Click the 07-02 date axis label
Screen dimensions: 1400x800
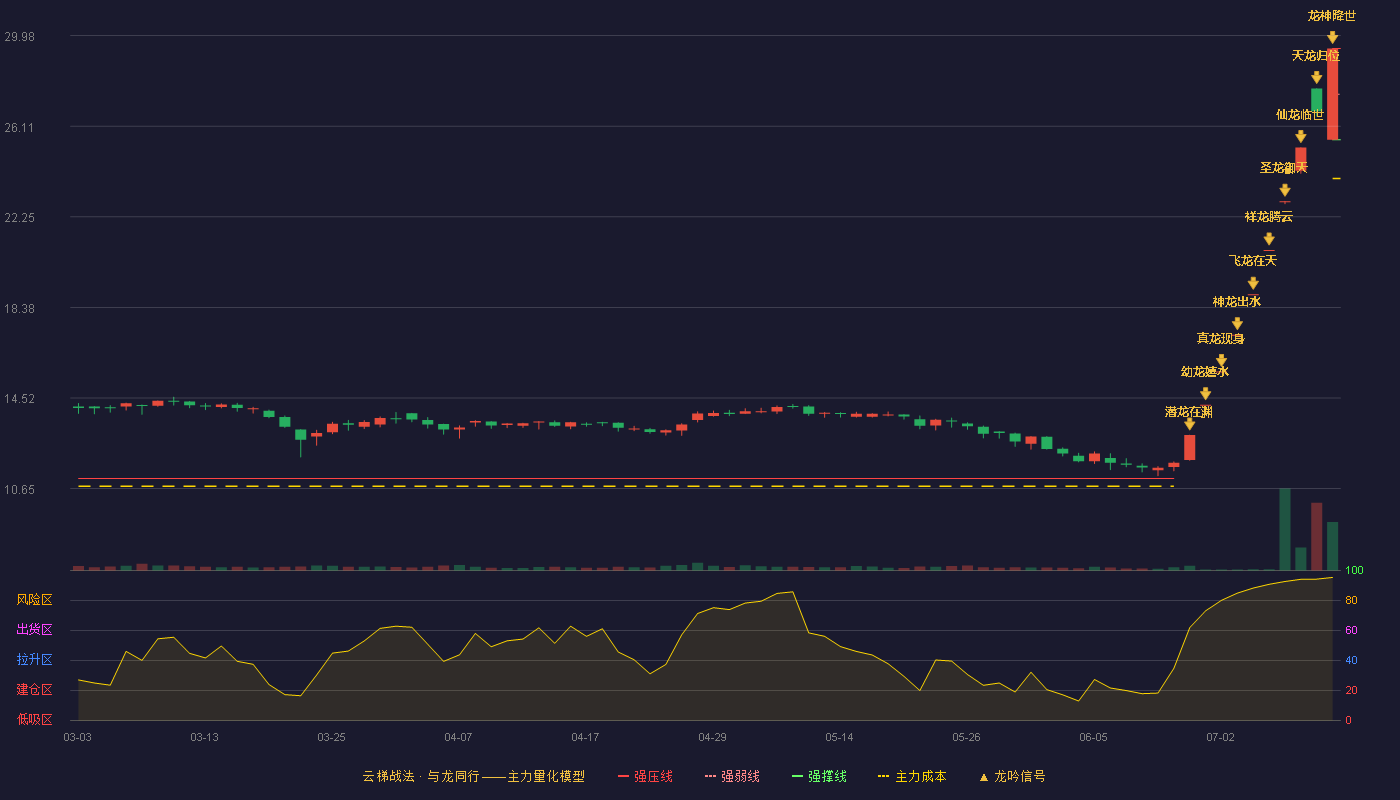pyautogui.click(x=1220, y=737)
